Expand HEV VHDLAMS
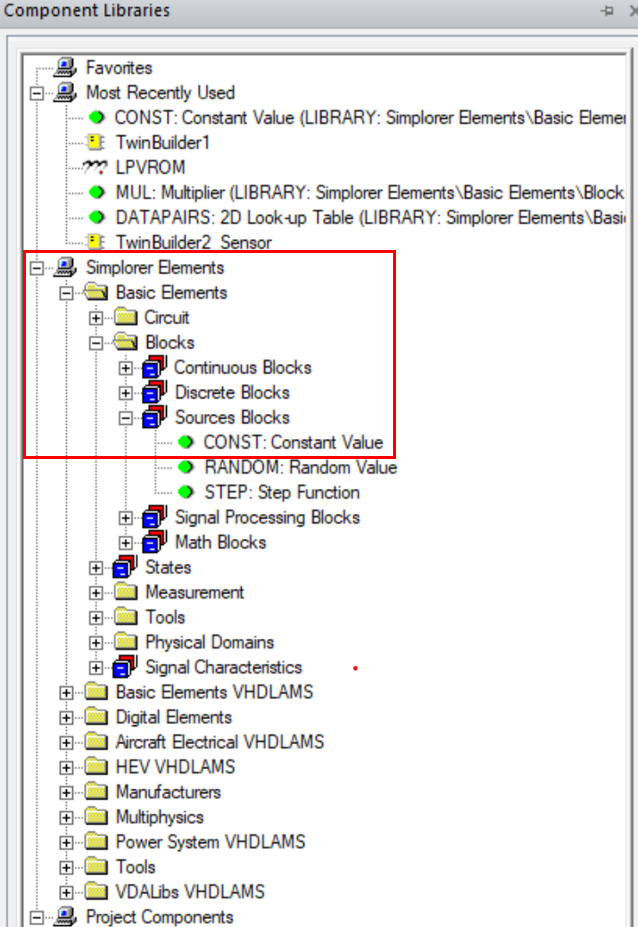This screenshot has height=927, width=638. 66,767
